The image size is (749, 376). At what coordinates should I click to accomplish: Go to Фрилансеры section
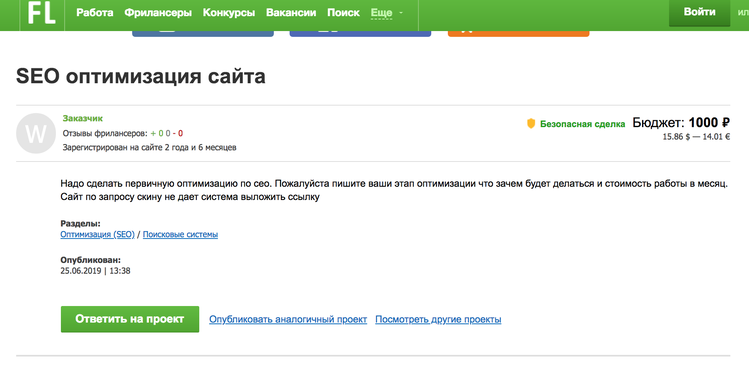(158, 13)
